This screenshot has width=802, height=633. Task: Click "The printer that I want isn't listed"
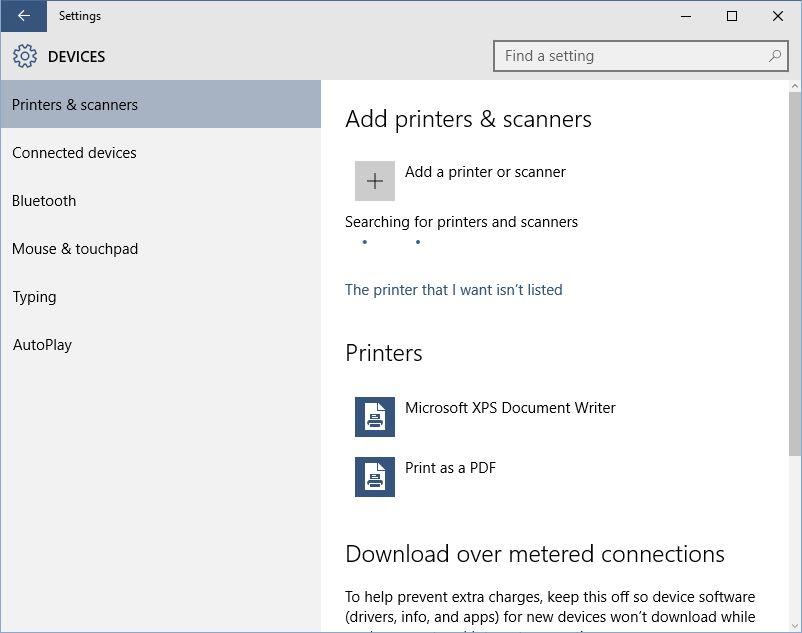click(454, 290)
